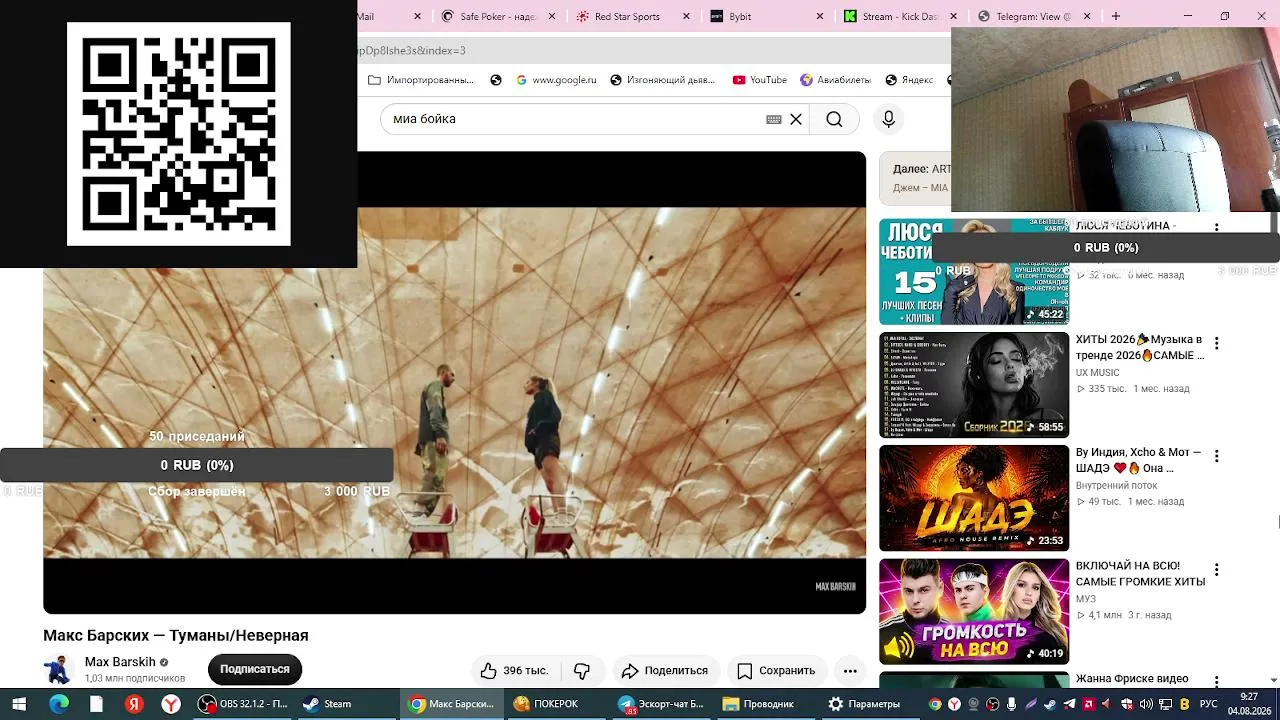Open a new browser tab
1280x720 pixels.
coord(1116,16)
